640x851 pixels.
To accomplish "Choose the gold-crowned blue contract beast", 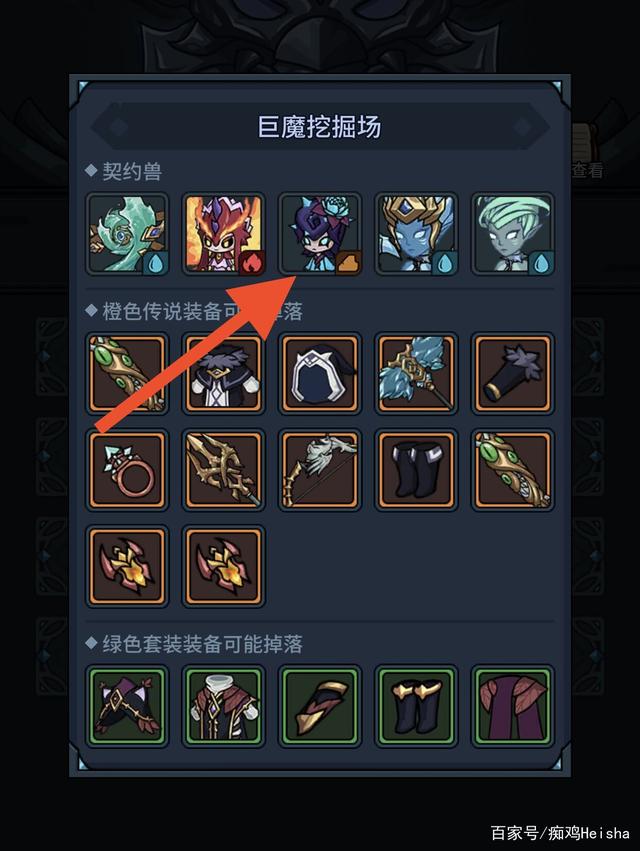I will [x=416, y=234].
